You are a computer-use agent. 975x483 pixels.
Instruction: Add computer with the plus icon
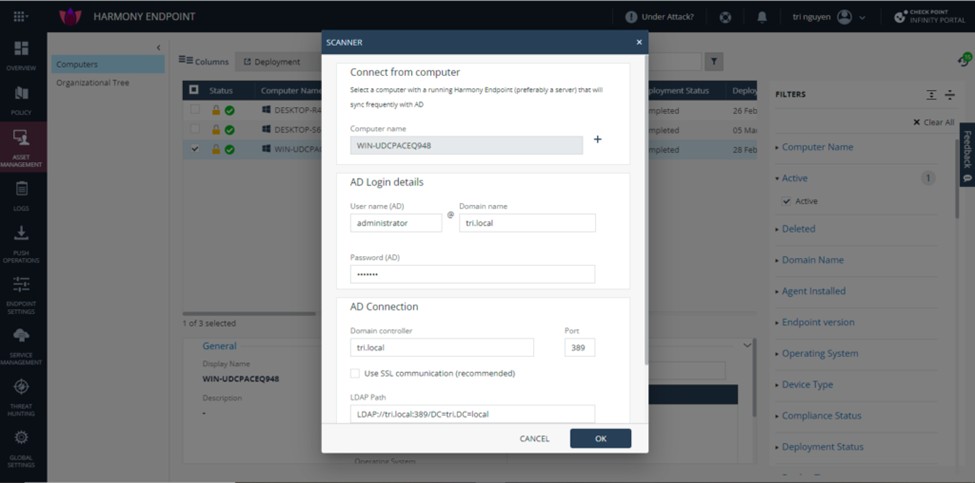[x=598, y=139]
